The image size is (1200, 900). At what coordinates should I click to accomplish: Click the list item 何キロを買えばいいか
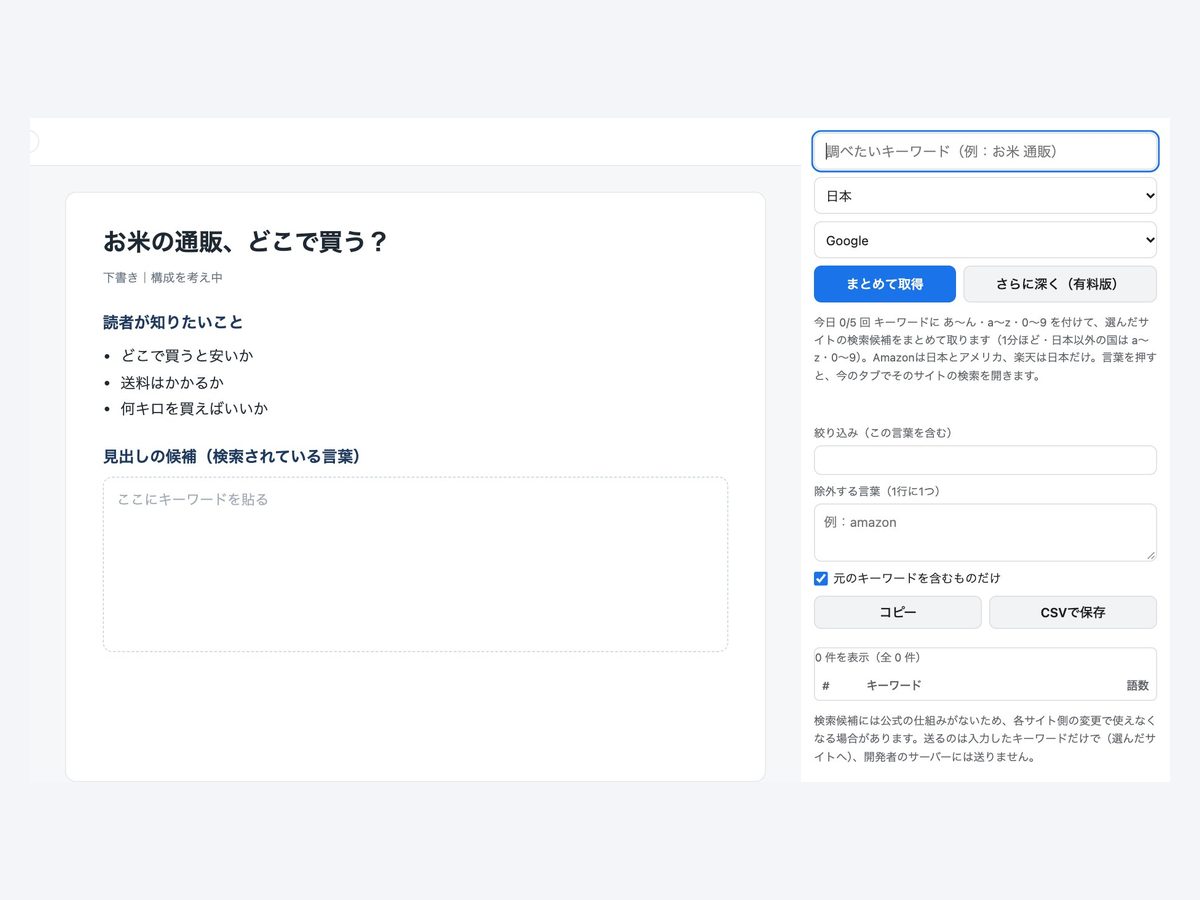194,408
